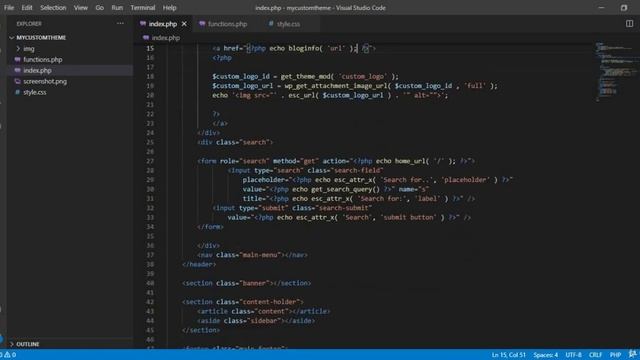Viewport: 640px width, 360px height.
Task: Click the minimap code overview
Action: pos(616,71)
